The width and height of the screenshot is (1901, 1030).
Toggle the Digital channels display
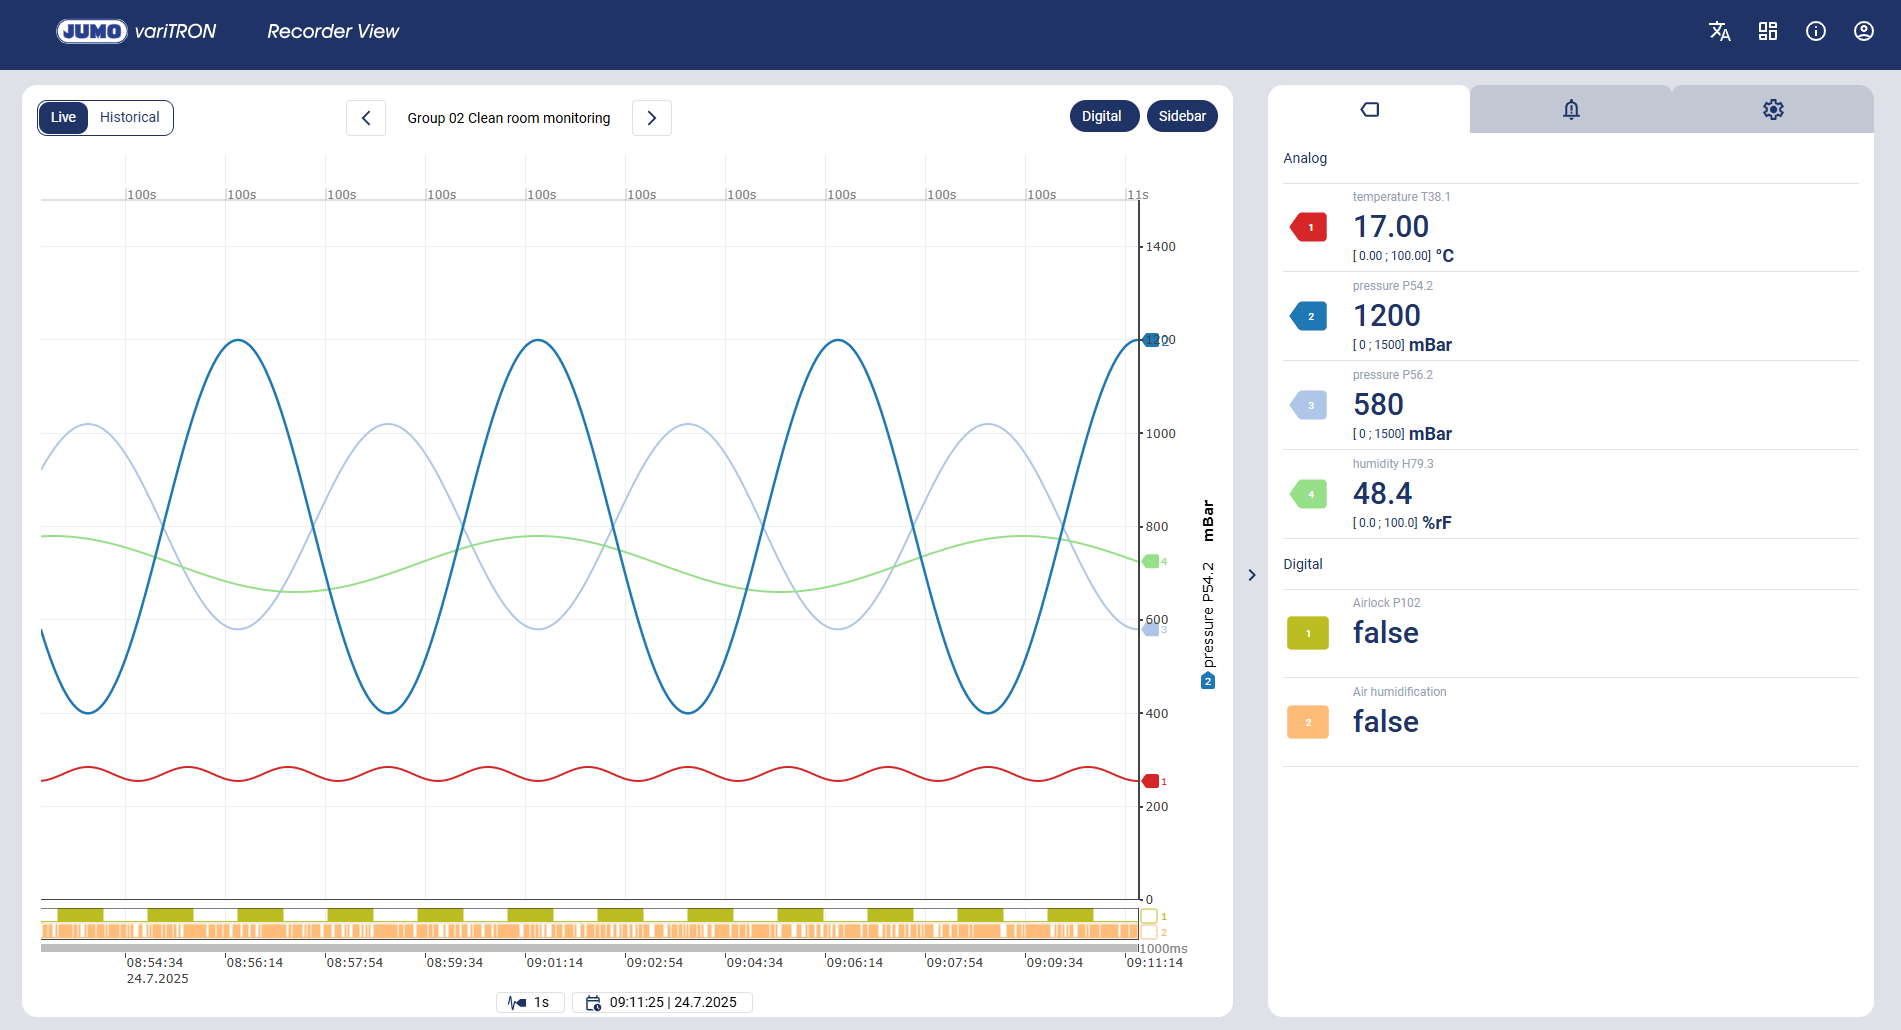1101,116
